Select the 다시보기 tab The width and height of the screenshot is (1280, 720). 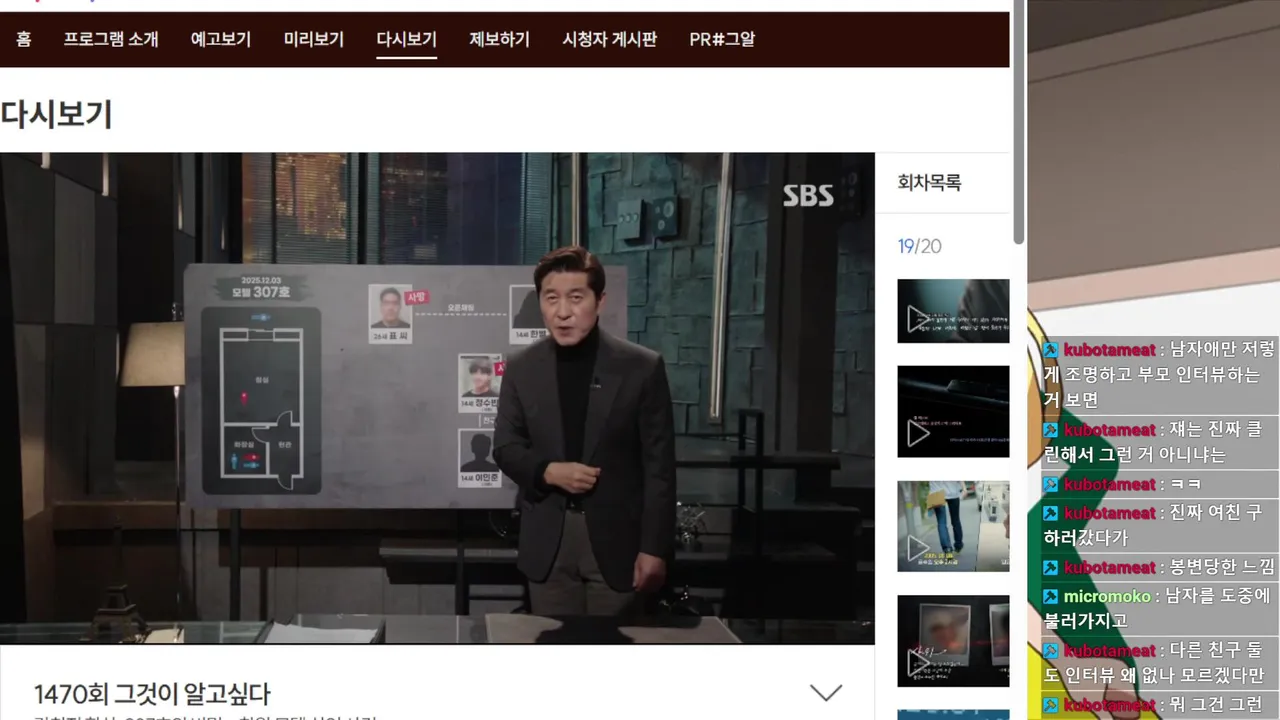click(x=407, y=40)
